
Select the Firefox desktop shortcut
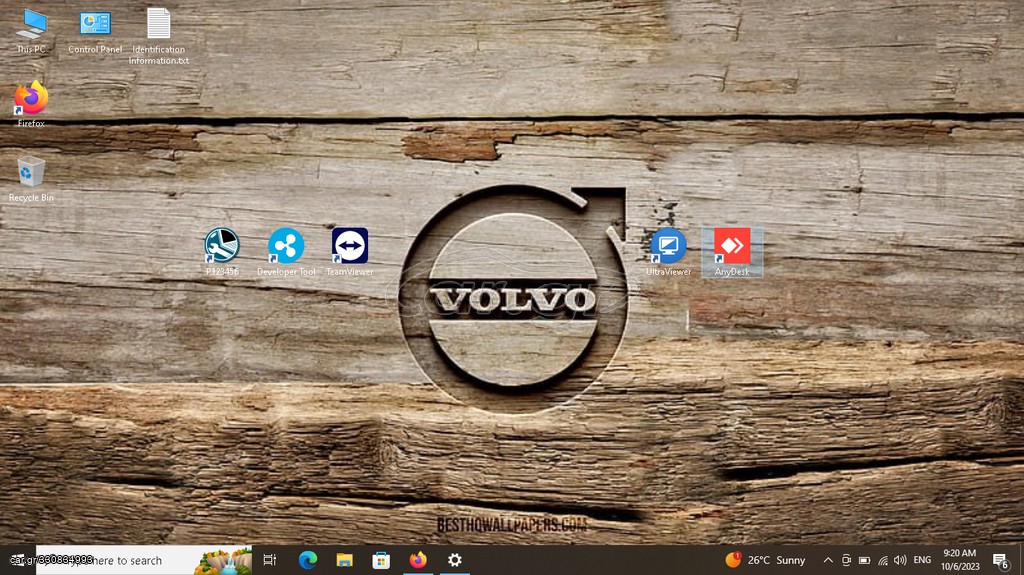coord(31,104)
